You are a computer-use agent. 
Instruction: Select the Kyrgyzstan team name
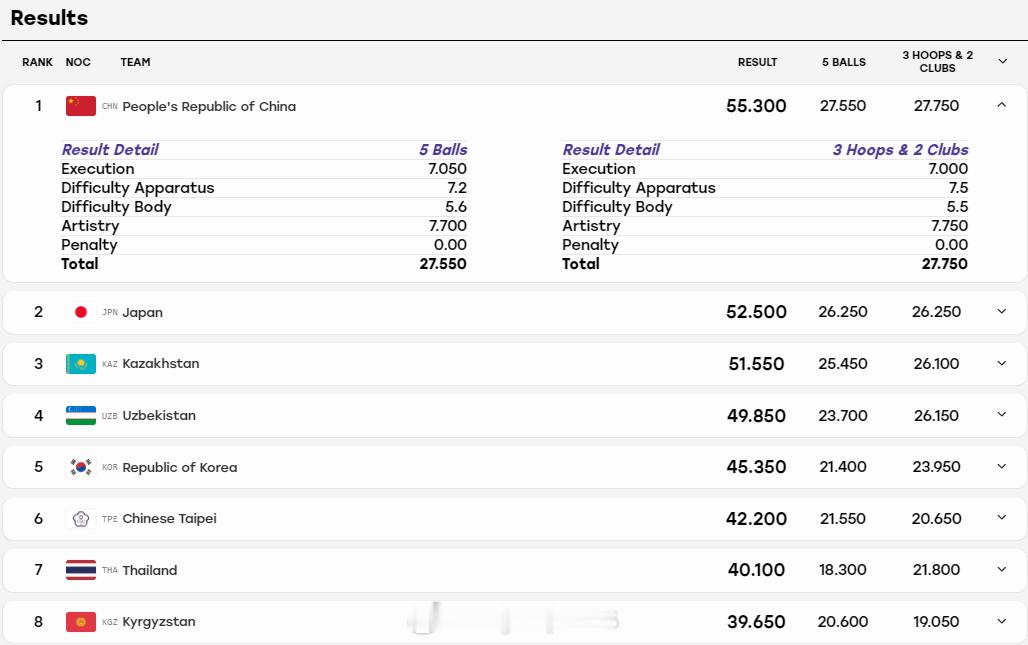pos(159,621)
